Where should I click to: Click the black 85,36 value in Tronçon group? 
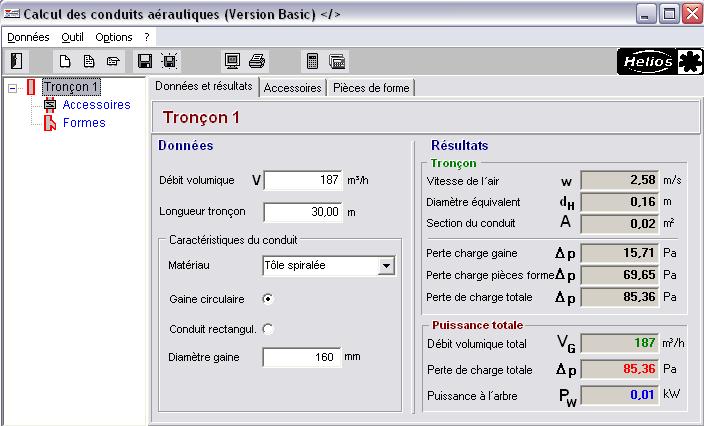[620, 297]
